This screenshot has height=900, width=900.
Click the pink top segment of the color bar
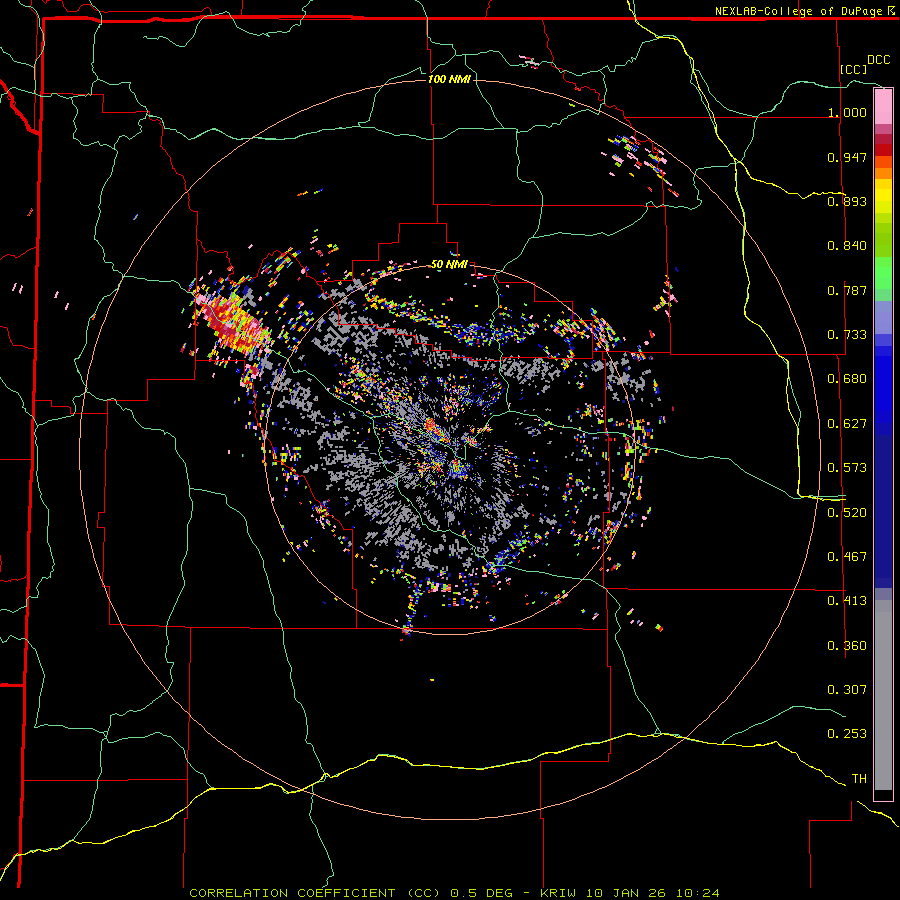coord(883,106)
